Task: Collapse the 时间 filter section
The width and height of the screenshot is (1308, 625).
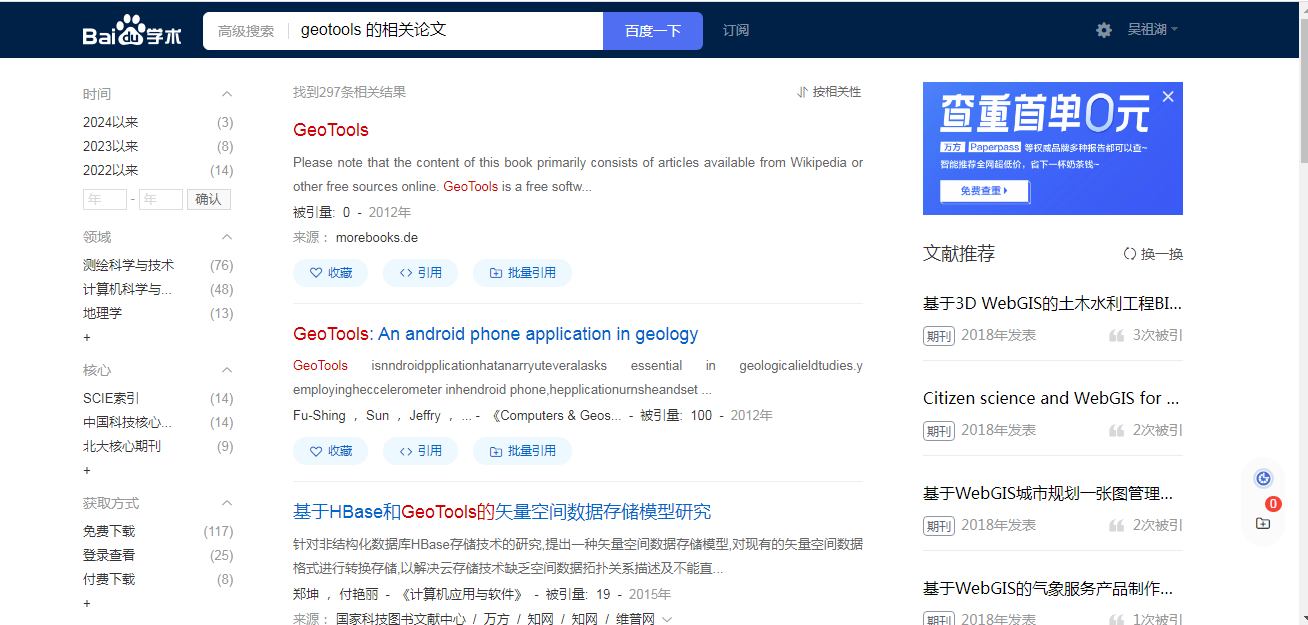Action: tap(227, 94)
